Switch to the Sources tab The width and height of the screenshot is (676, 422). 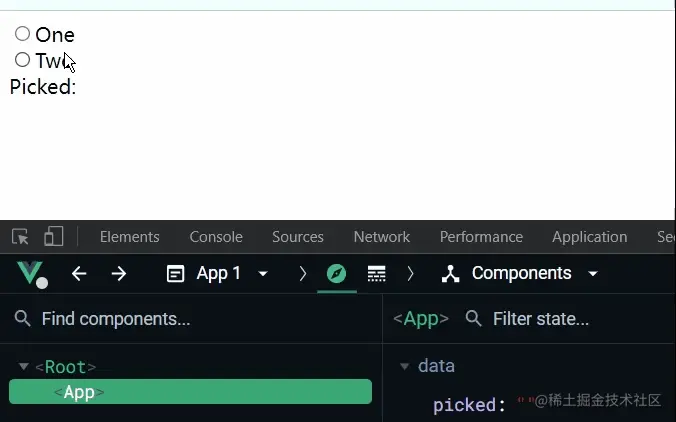[297, 237]
